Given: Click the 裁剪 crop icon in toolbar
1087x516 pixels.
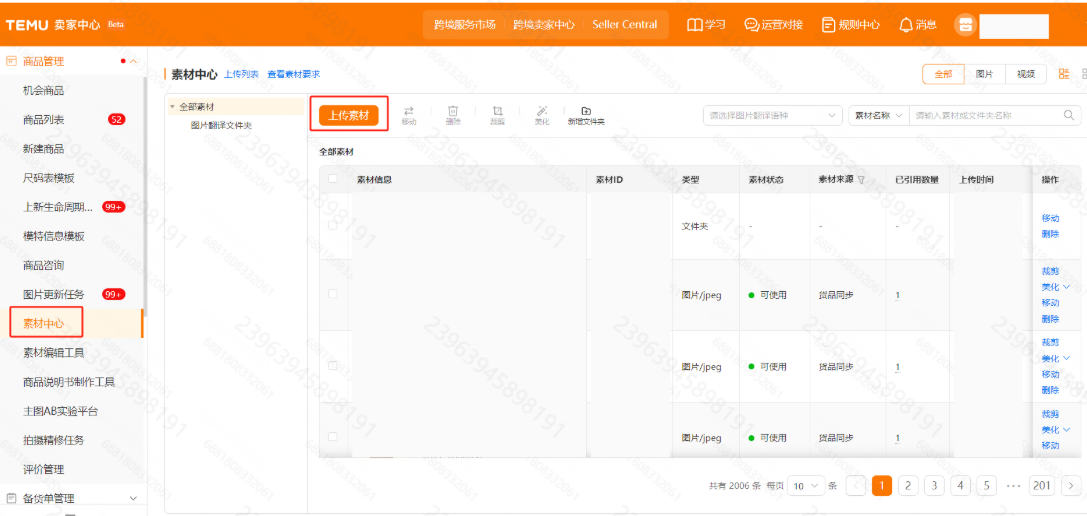Looking at the screenshot, I should [497, 110].
